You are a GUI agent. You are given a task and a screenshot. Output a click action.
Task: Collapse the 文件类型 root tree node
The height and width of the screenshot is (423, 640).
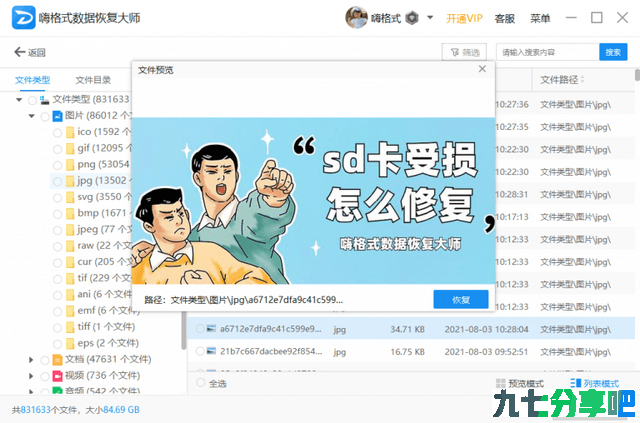tap(19, 100)
